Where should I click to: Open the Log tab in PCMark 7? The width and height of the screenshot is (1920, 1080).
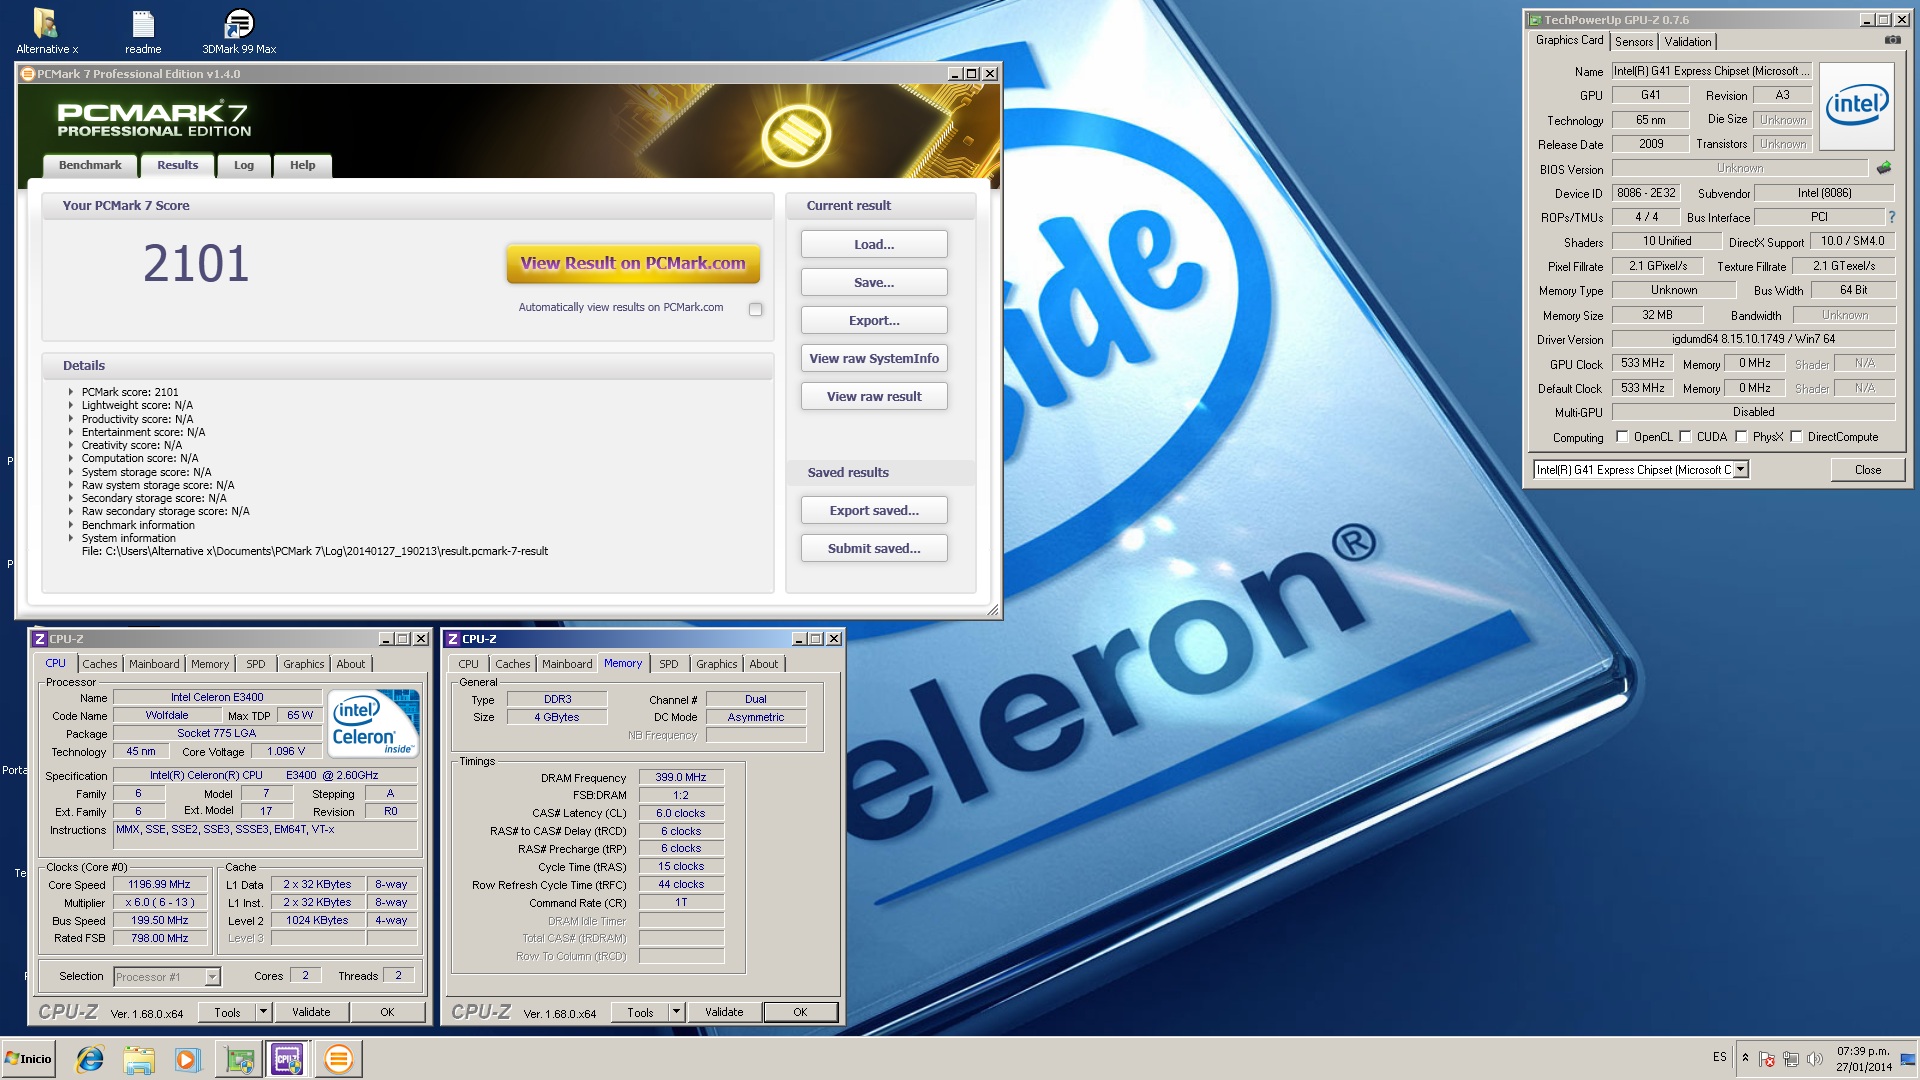(x=244, y=166)
